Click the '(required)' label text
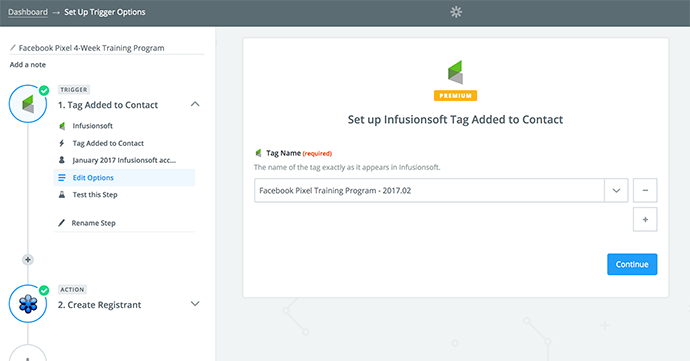The height and width of the screenshot is (361, 690). pyautogui.click(x=317, y=153)
